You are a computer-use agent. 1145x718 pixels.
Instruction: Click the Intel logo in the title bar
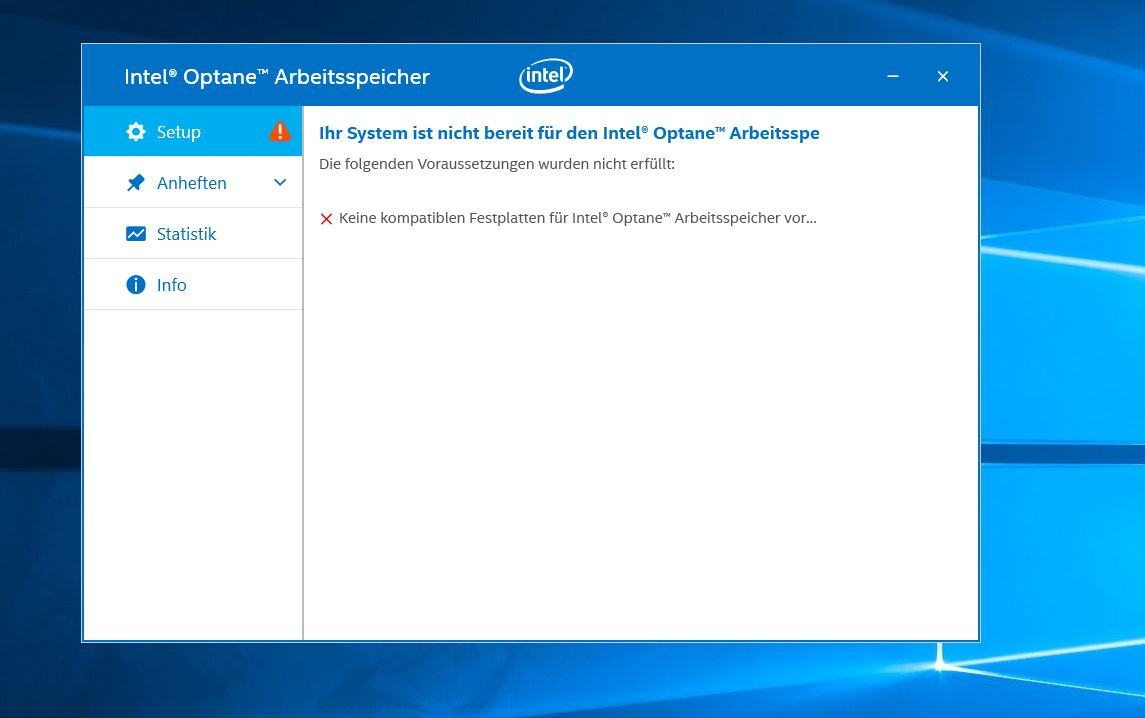545,76
